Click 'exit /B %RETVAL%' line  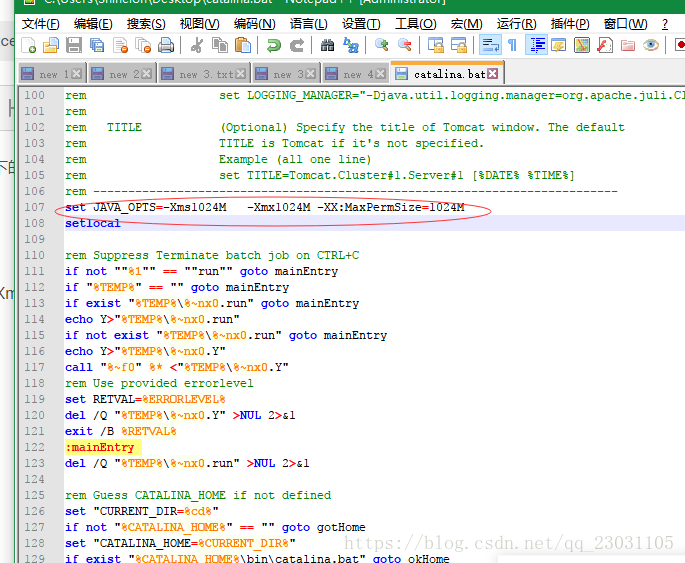[121, 431]
